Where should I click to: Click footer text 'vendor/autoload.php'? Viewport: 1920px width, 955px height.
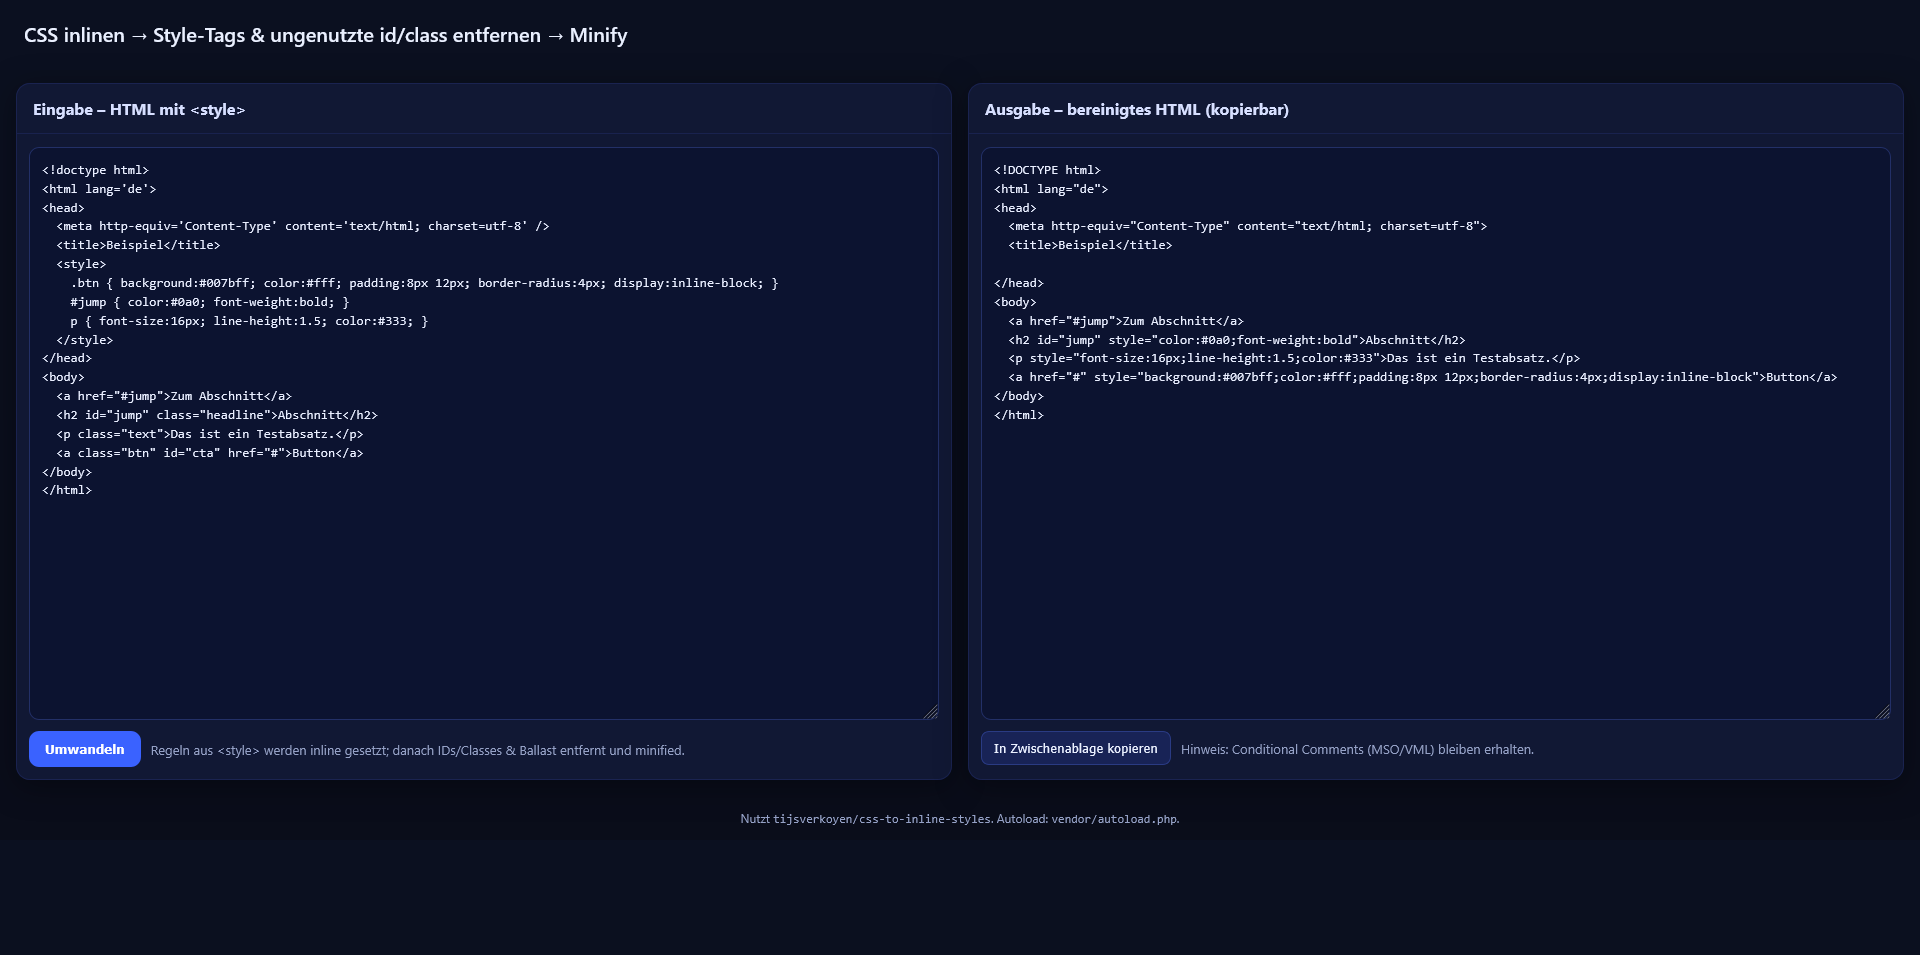coord(1114,819)
